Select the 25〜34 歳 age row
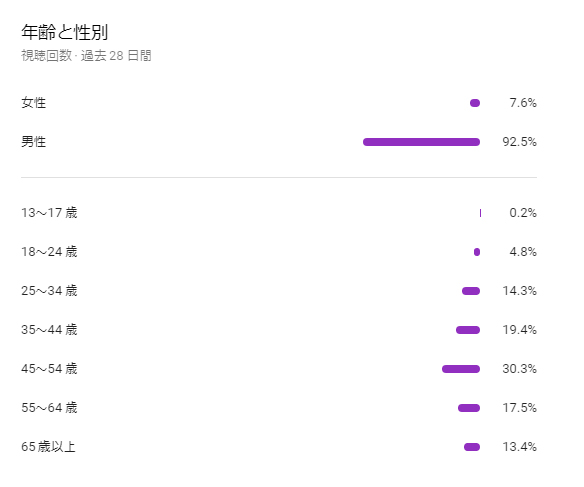This screenshot has width=584, height=487. pos(279,291)
